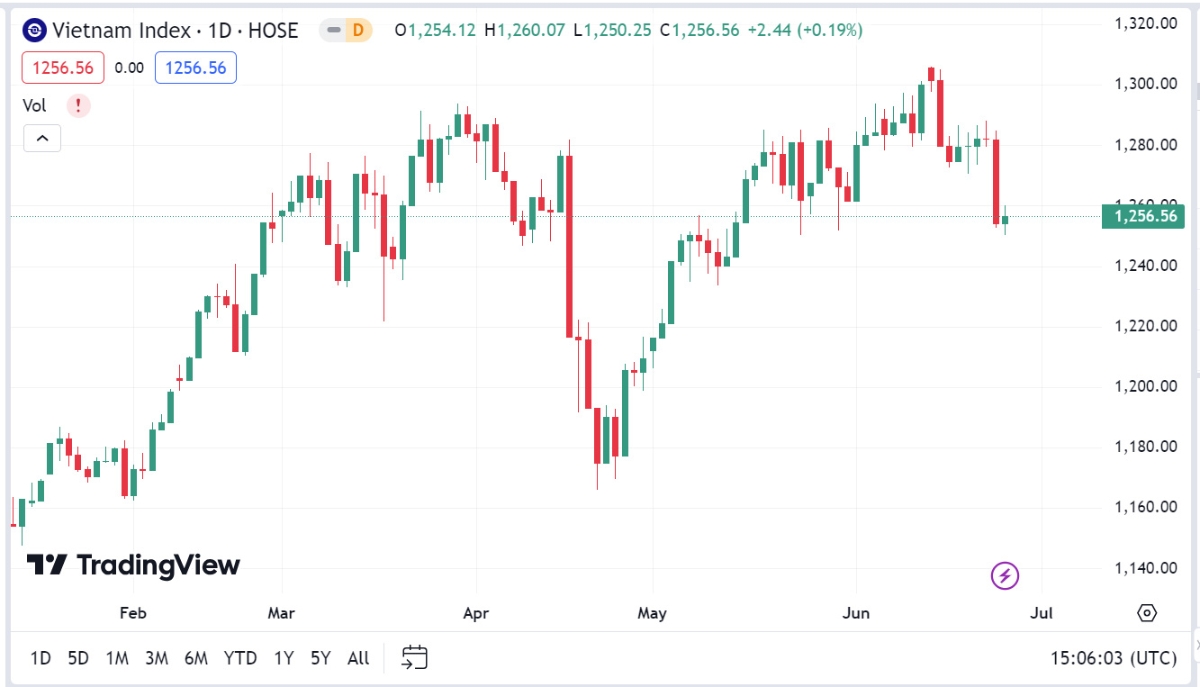Collapse the indicator legend chevron
Image resolution: width=1200 pixels, height=687 pixels.
(x=42, y=139)
